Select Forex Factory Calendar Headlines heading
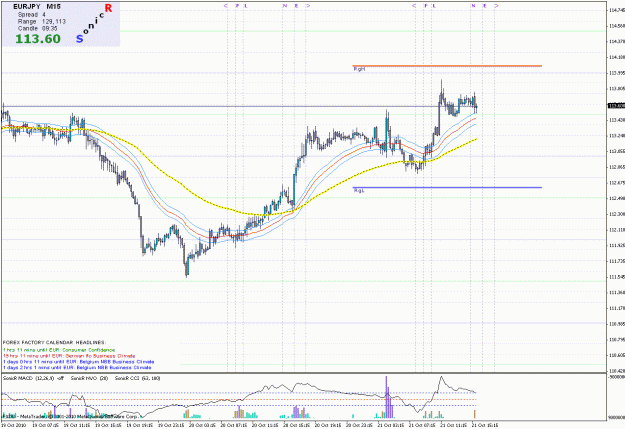Viewport: 625px width, 429px height. [54, 342]
